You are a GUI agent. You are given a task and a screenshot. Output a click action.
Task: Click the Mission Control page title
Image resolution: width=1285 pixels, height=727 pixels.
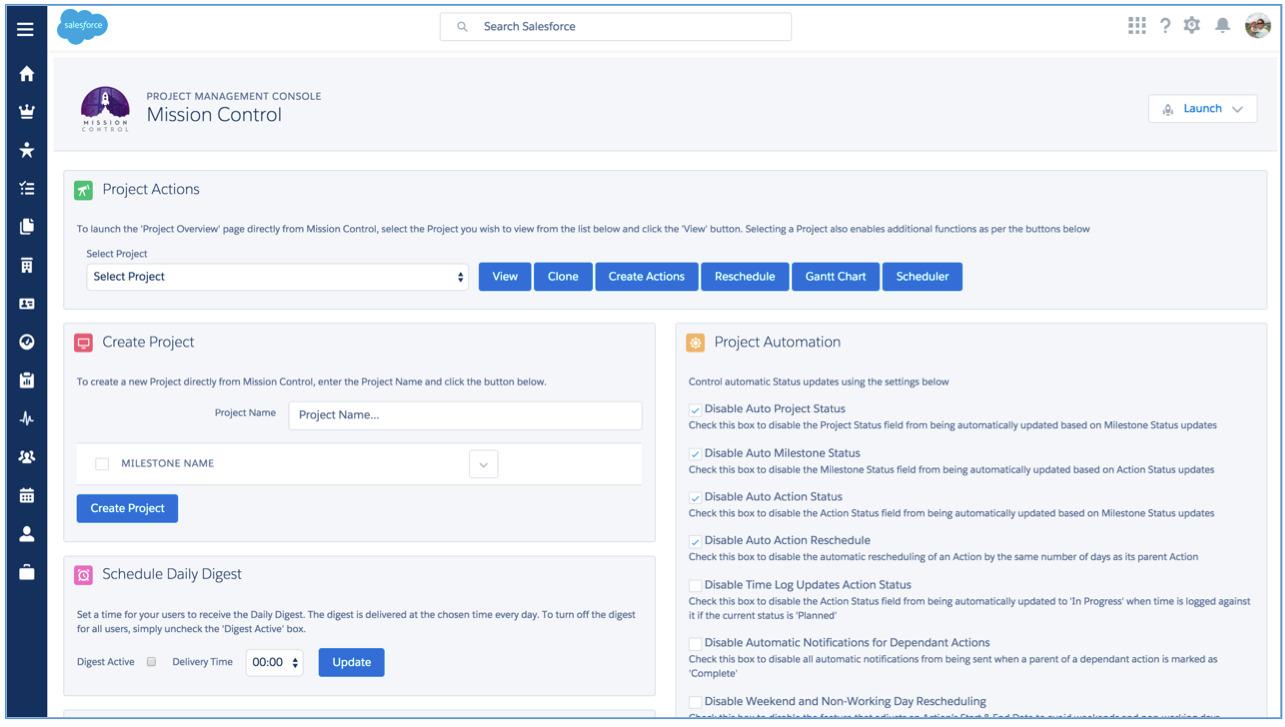(x=214, y=115)
